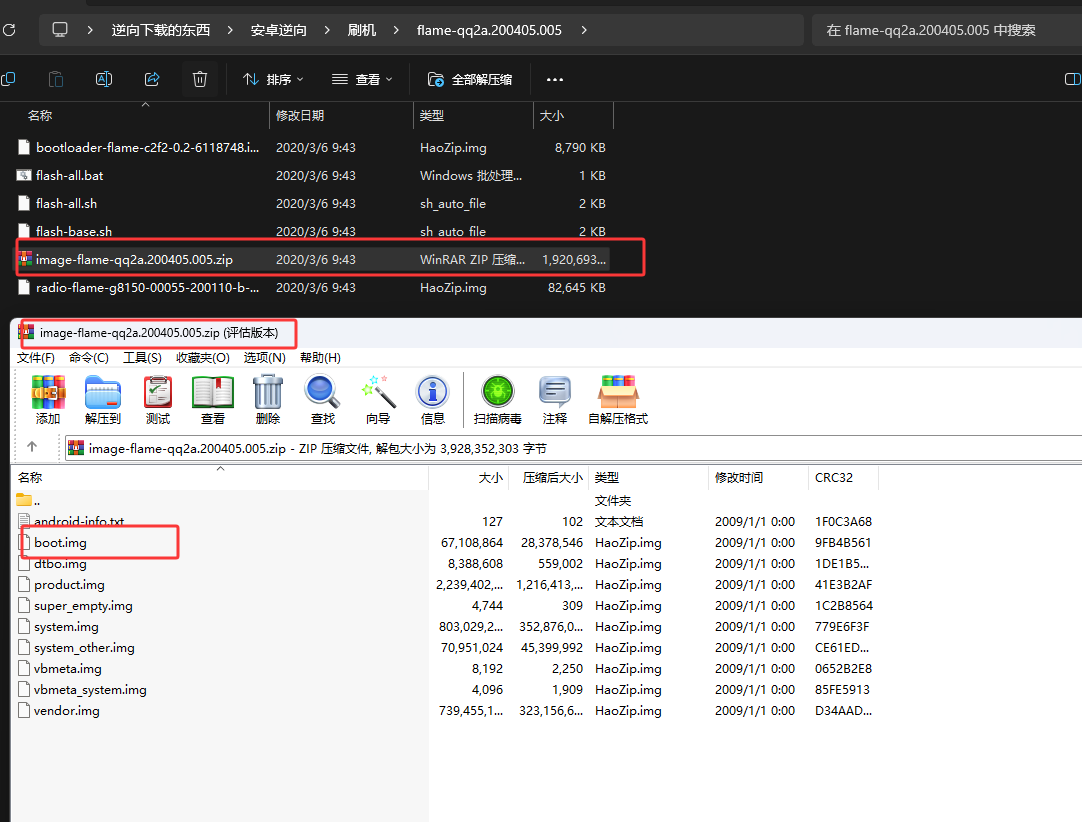Click the Explorer copy icon

tap(8, 79)
